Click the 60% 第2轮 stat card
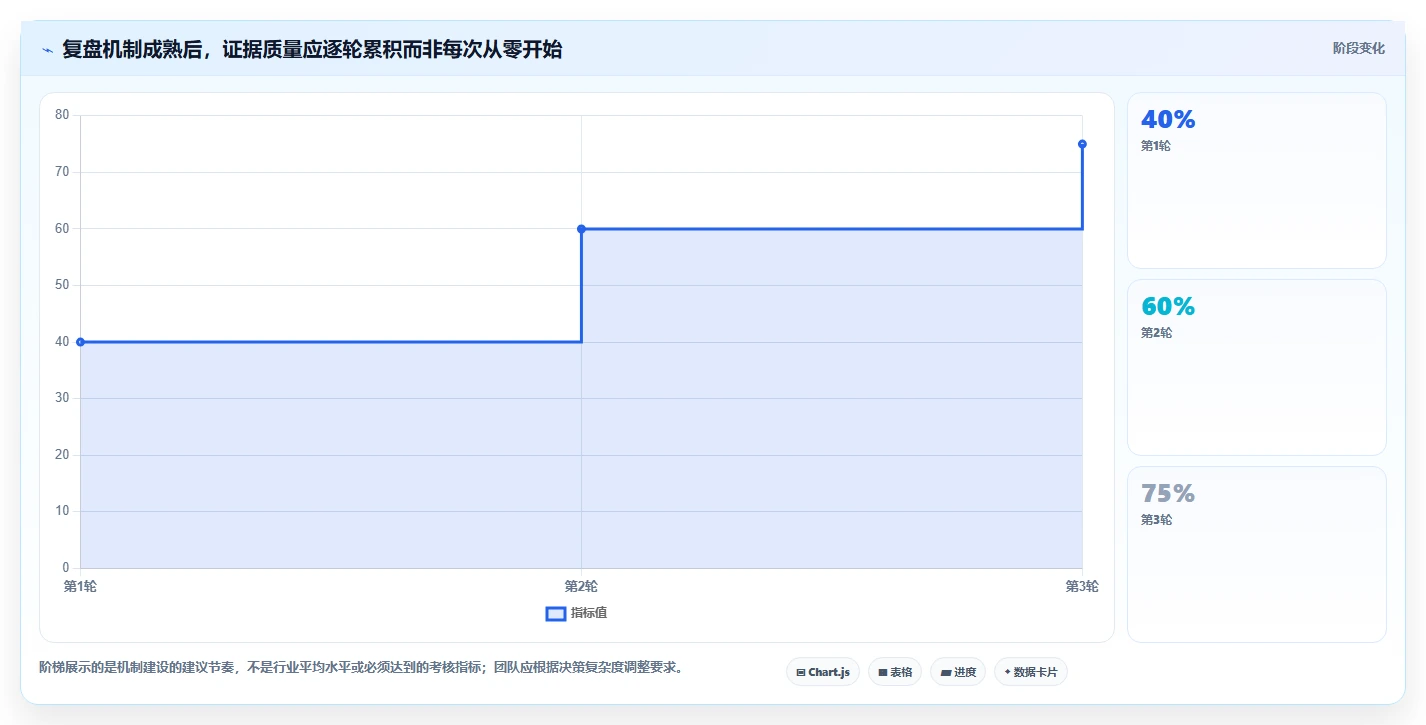1426x725 pixels. (x=1257, y=368)
